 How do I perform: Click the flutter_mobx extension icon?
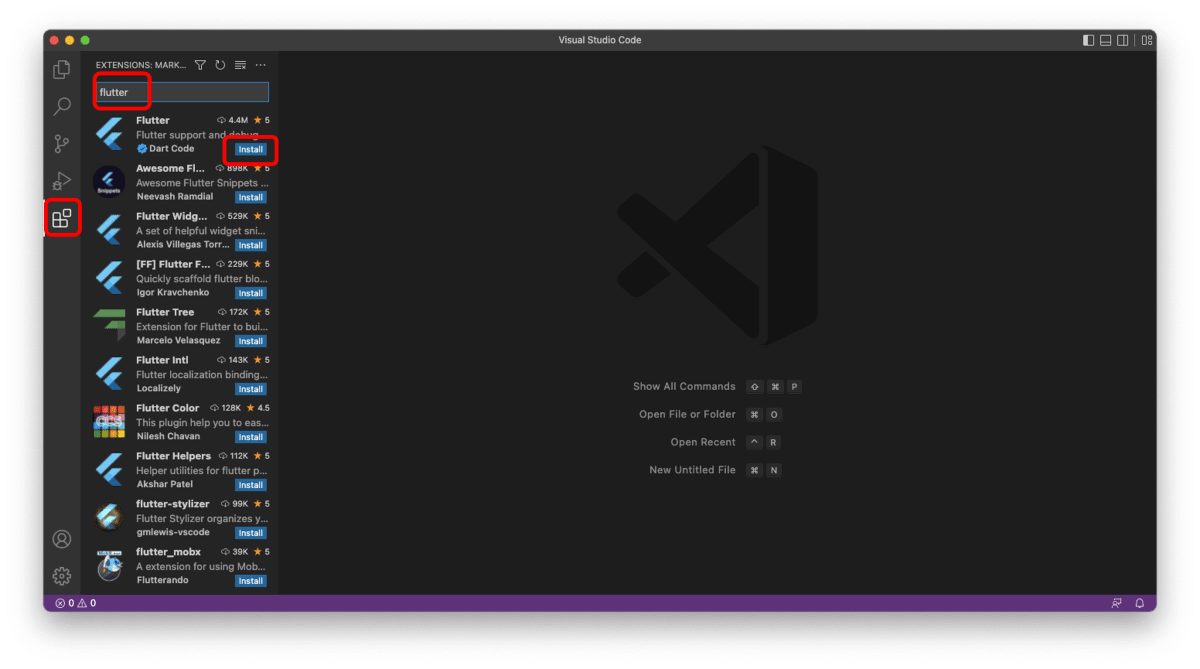pyautogui.click(x=109, y=566)
